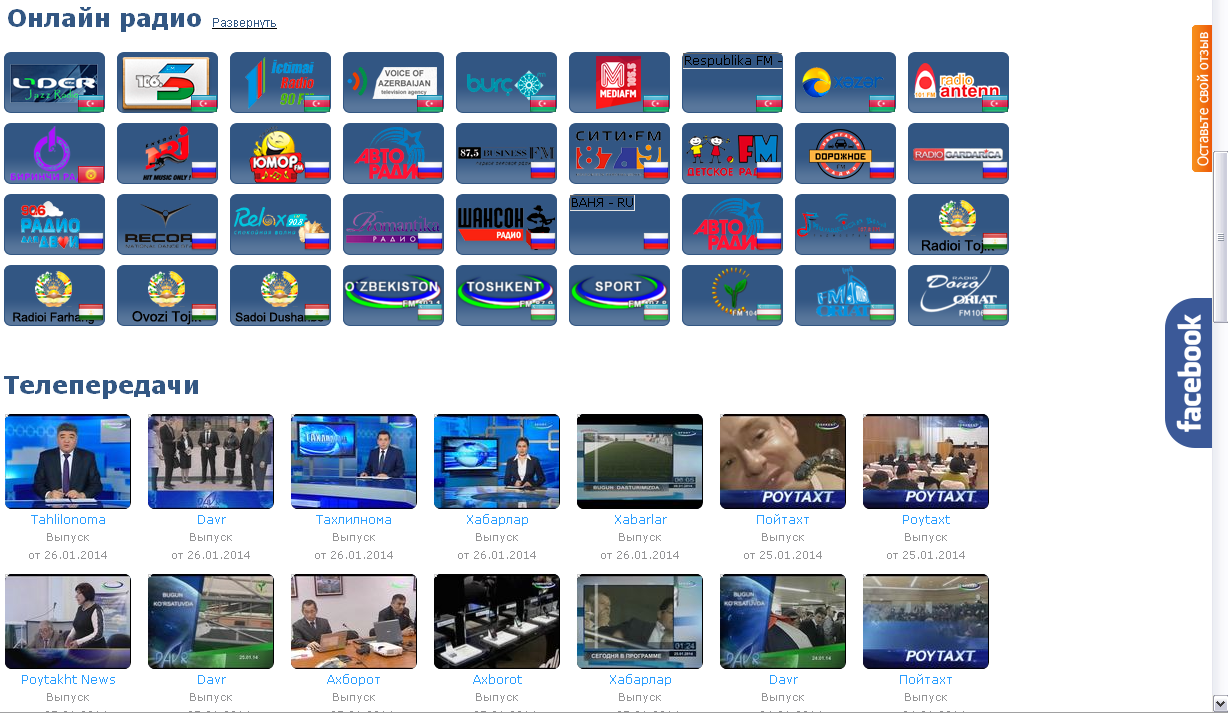Open the Relax FM station
The image size is (1228, 713).
click(280, 225)
